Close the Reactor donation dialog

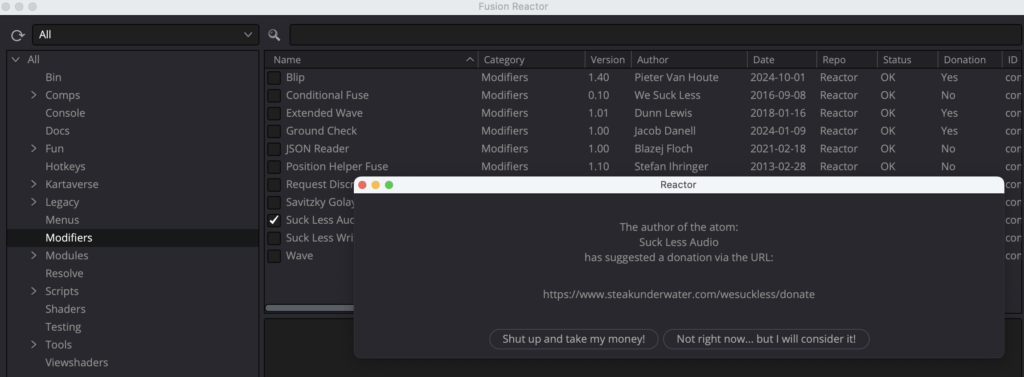pyautogui.click(x=362, y=185)
